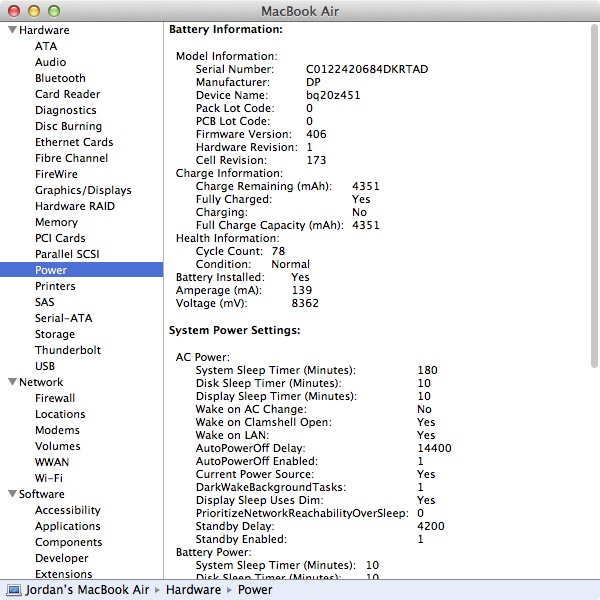Click the Voltage value 8362
Image resolution: width=600 pixels, height=600 pixels.
(x=305, y=303)
